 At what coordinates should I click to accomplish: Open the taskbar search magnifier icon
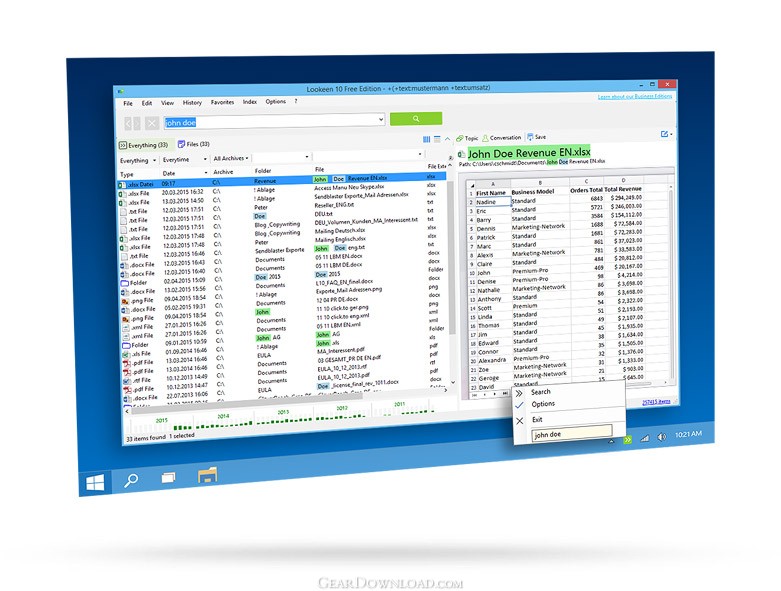(x=131, y=480)
